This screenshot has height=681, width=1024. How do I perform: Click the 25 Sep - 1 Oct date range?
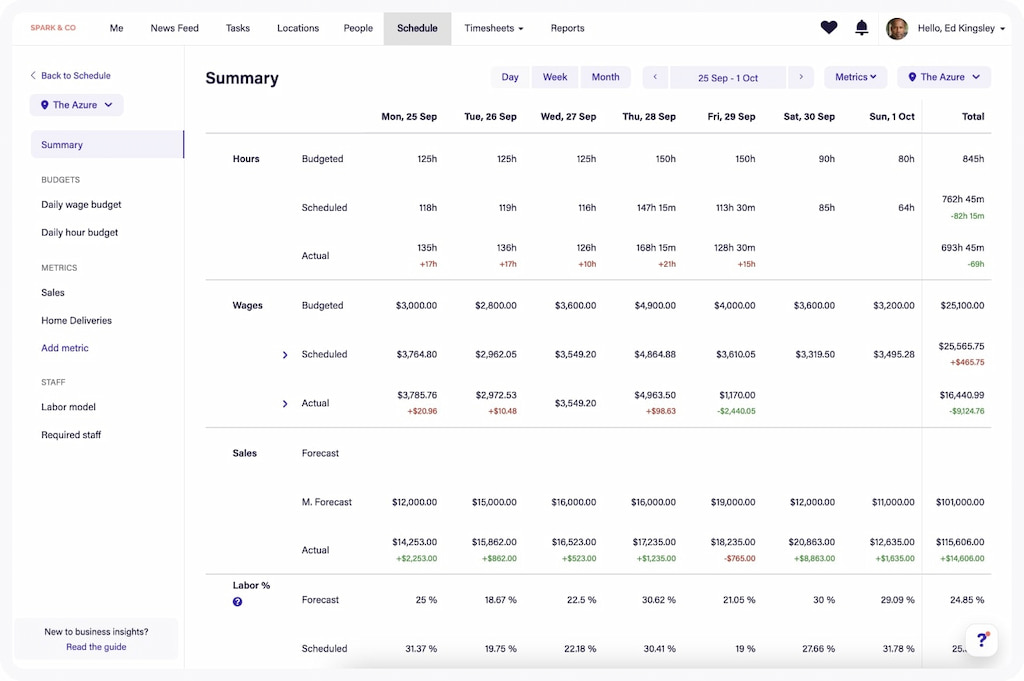[x=727, y=78]
